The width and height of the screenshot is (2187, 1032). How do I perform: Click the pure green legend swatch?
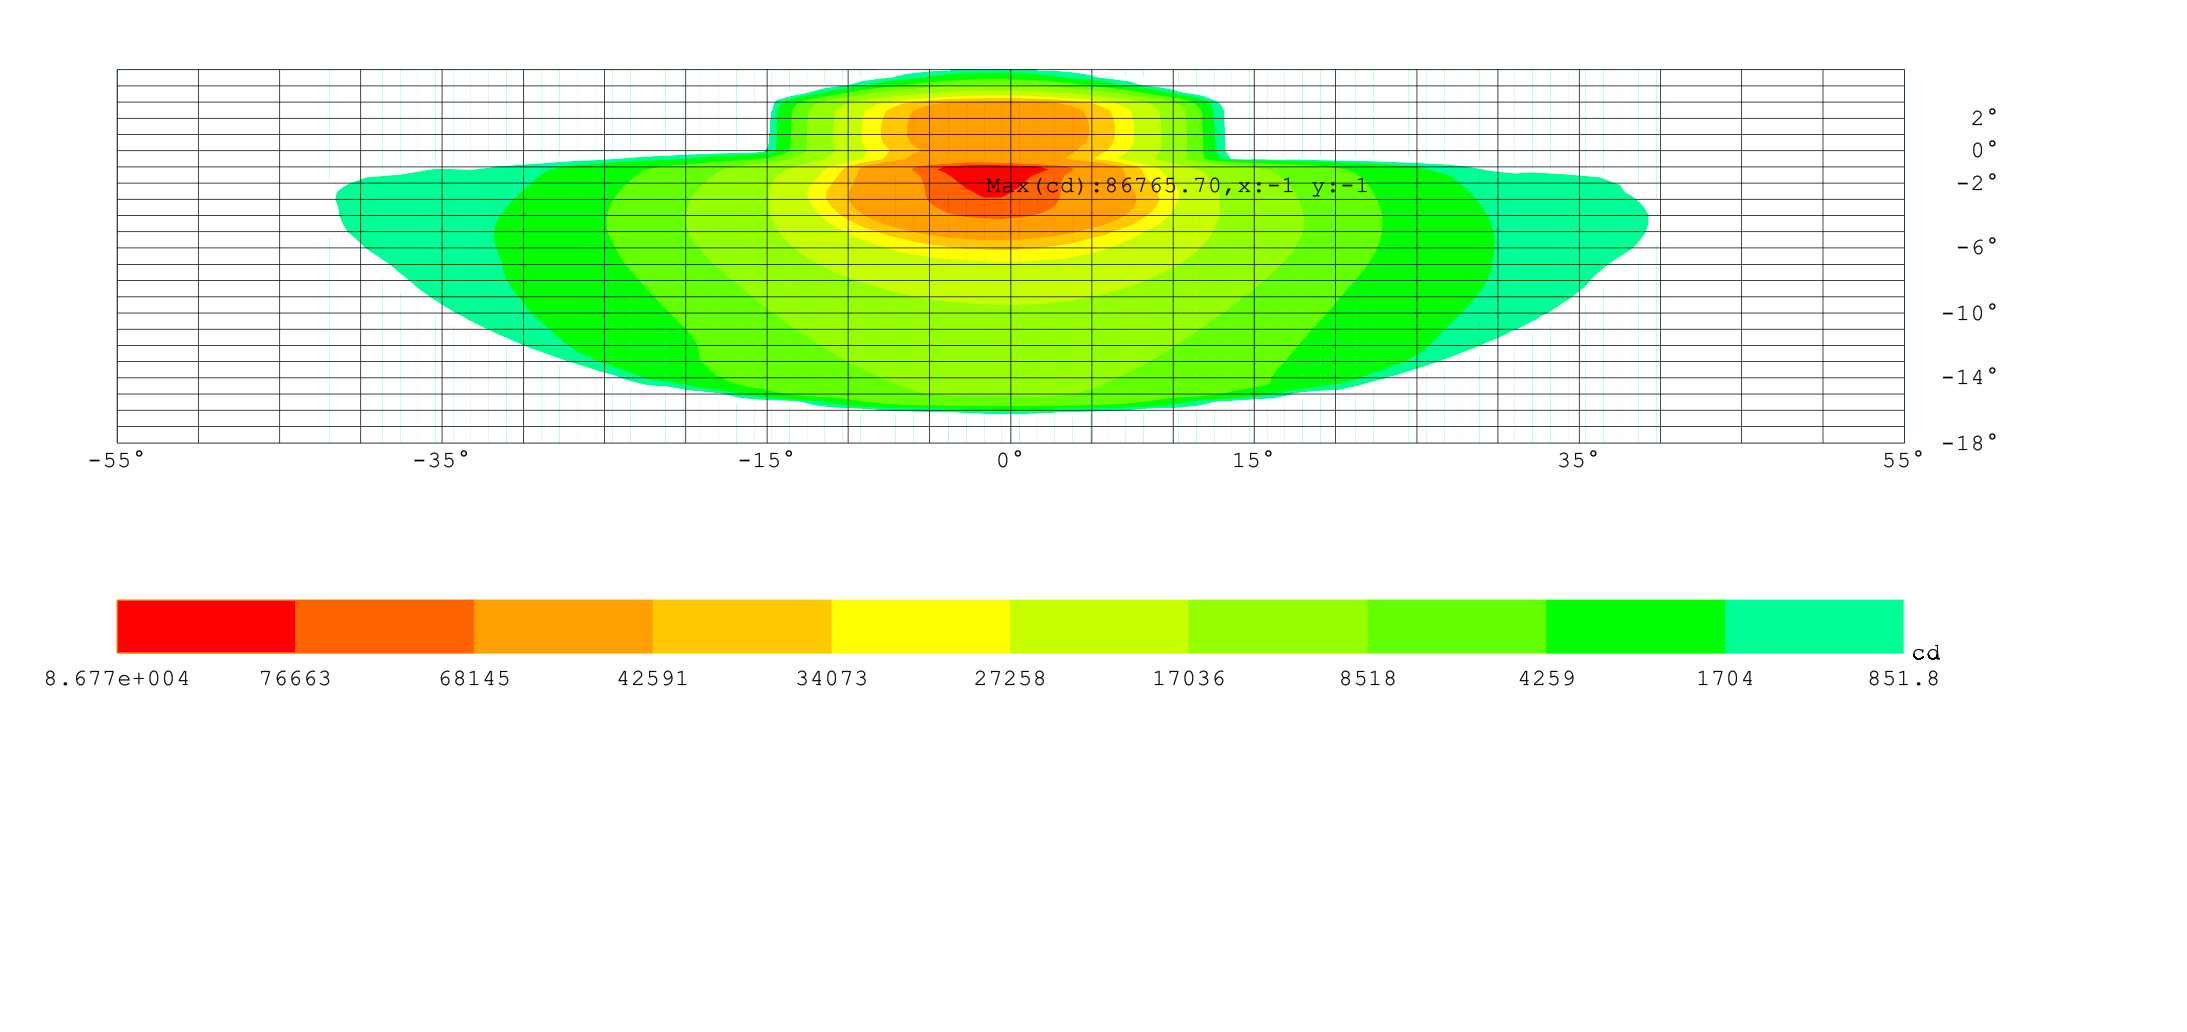point(1635,626)
